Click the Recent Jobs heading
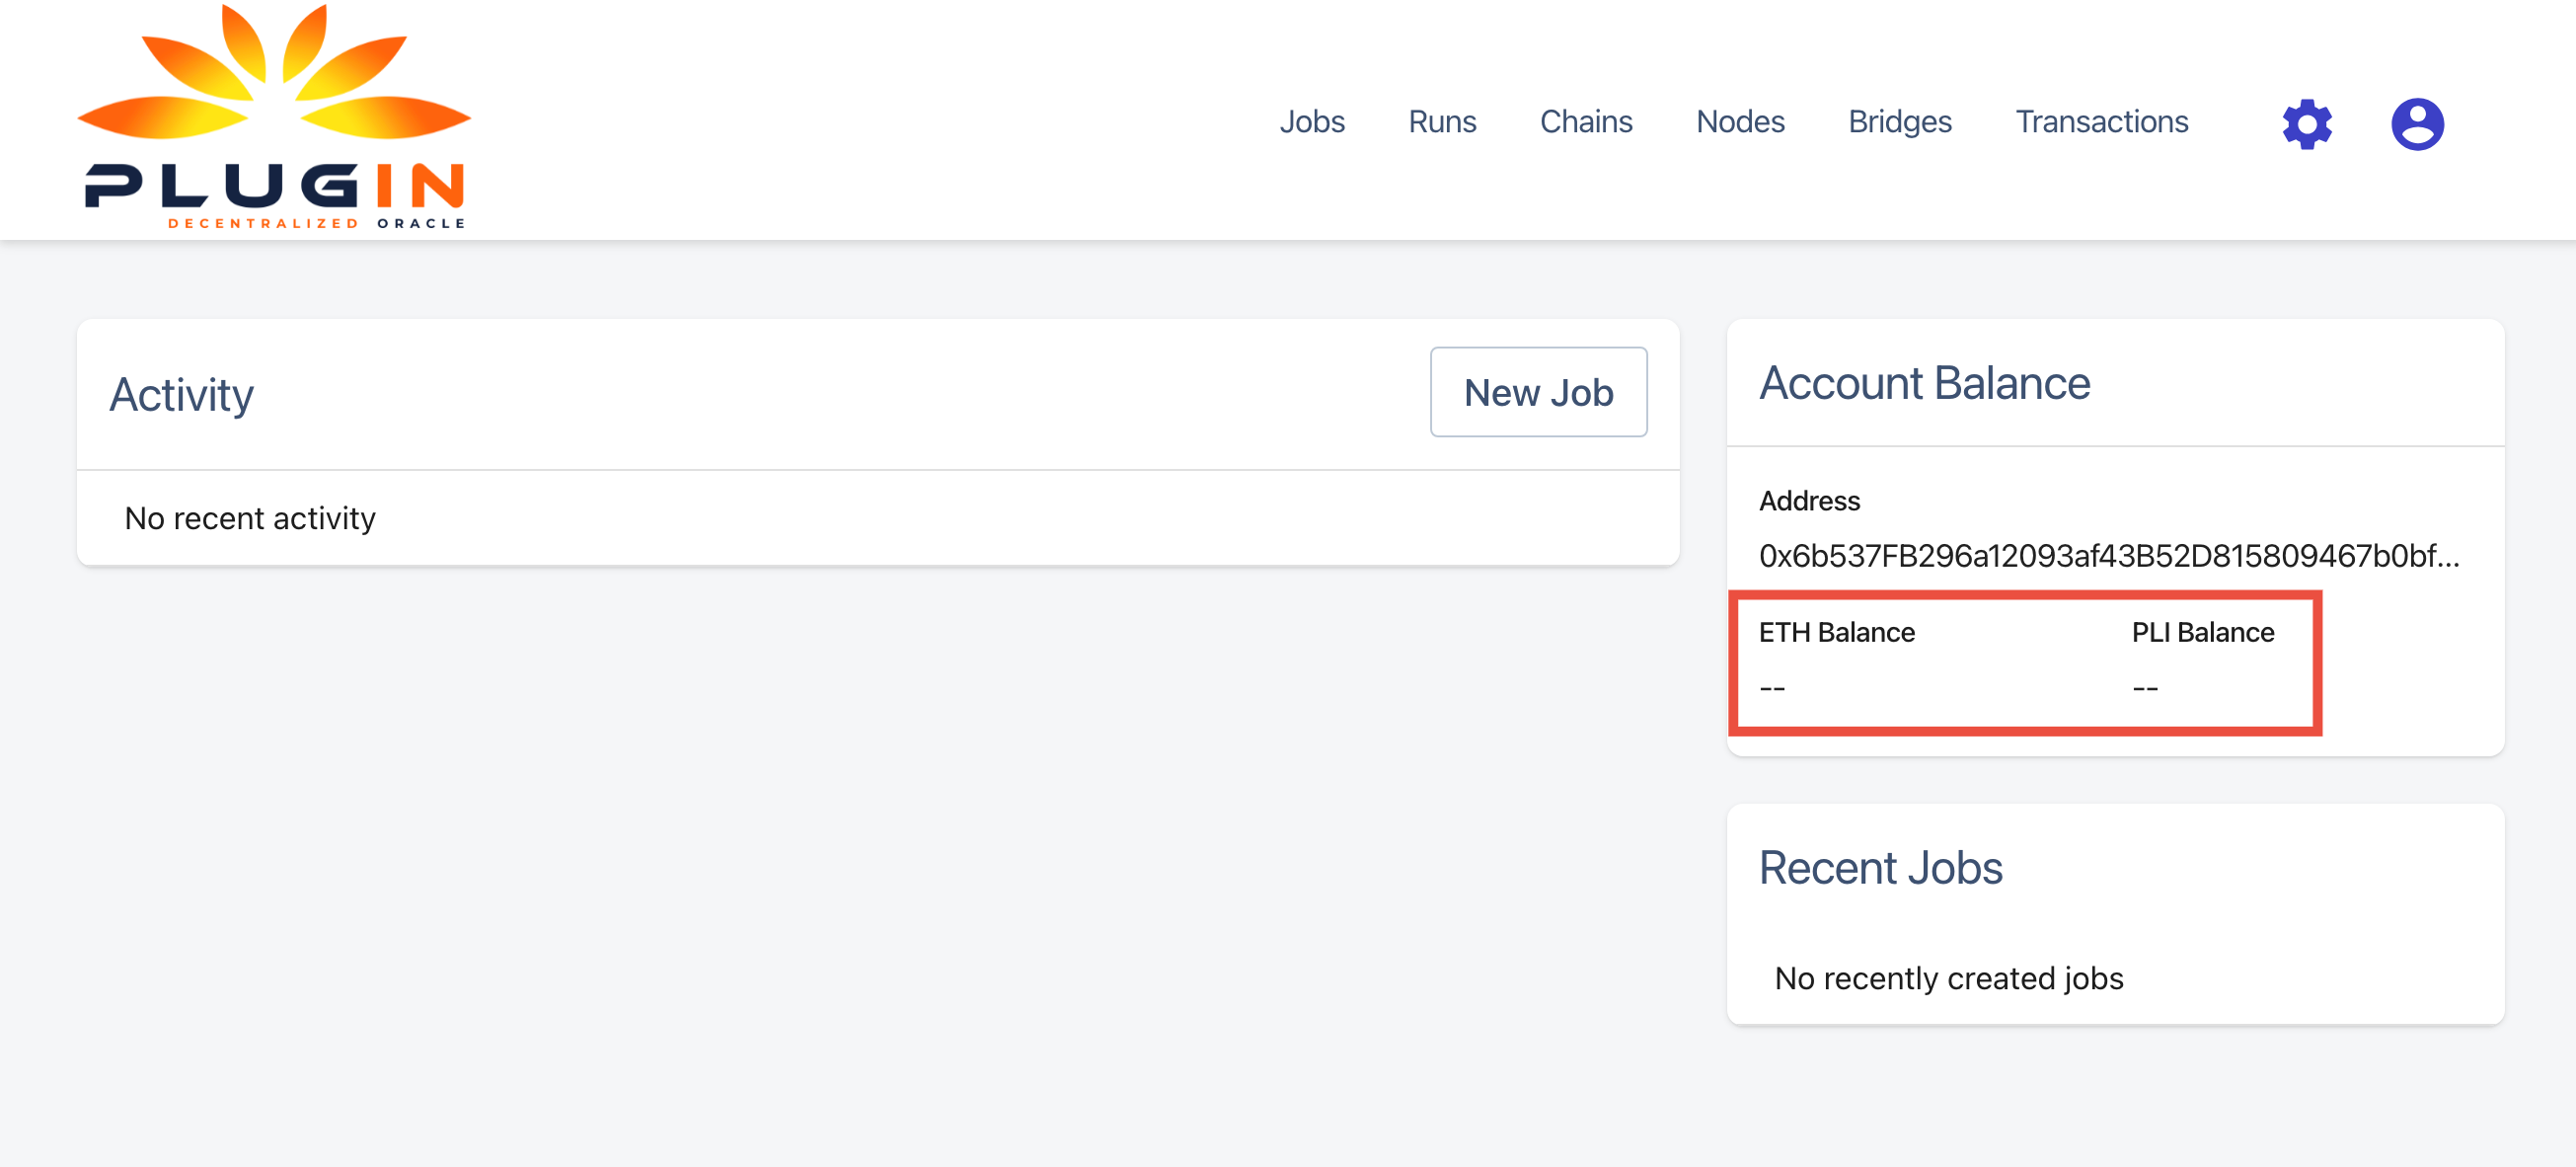 tap(1882, 867)
